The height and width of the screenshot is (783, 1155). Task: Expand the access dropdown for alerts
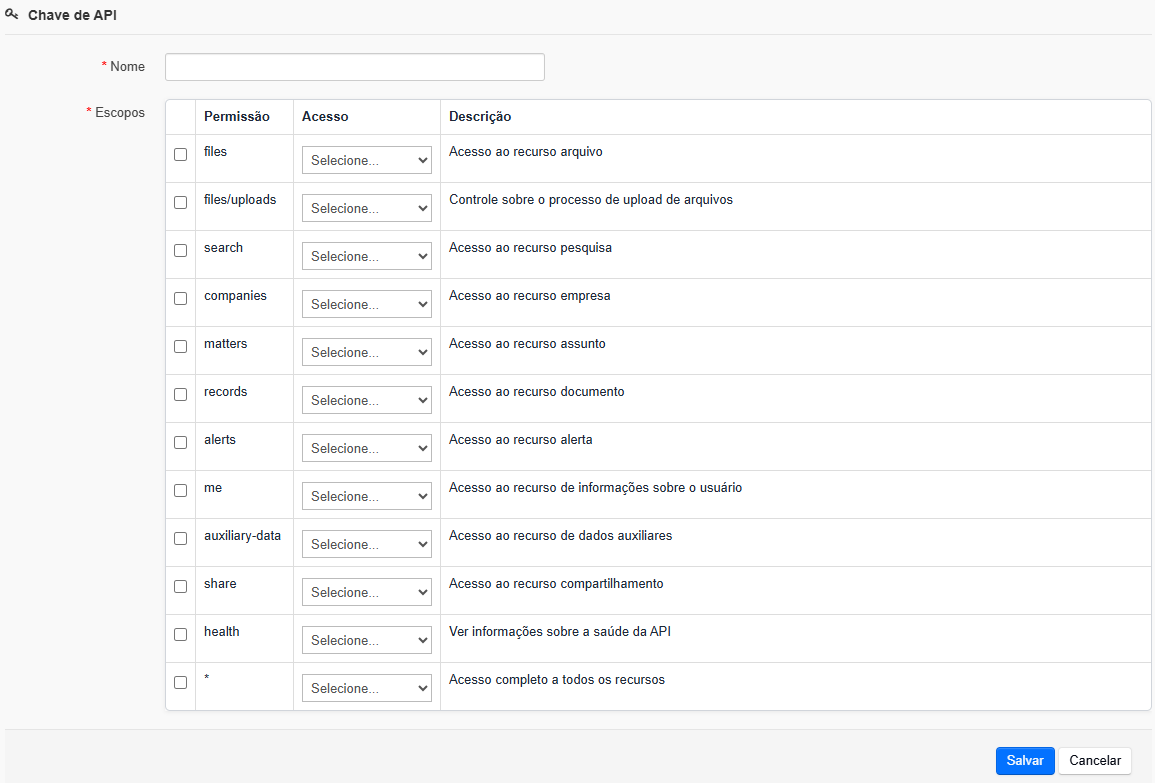[x=367, y=448]
